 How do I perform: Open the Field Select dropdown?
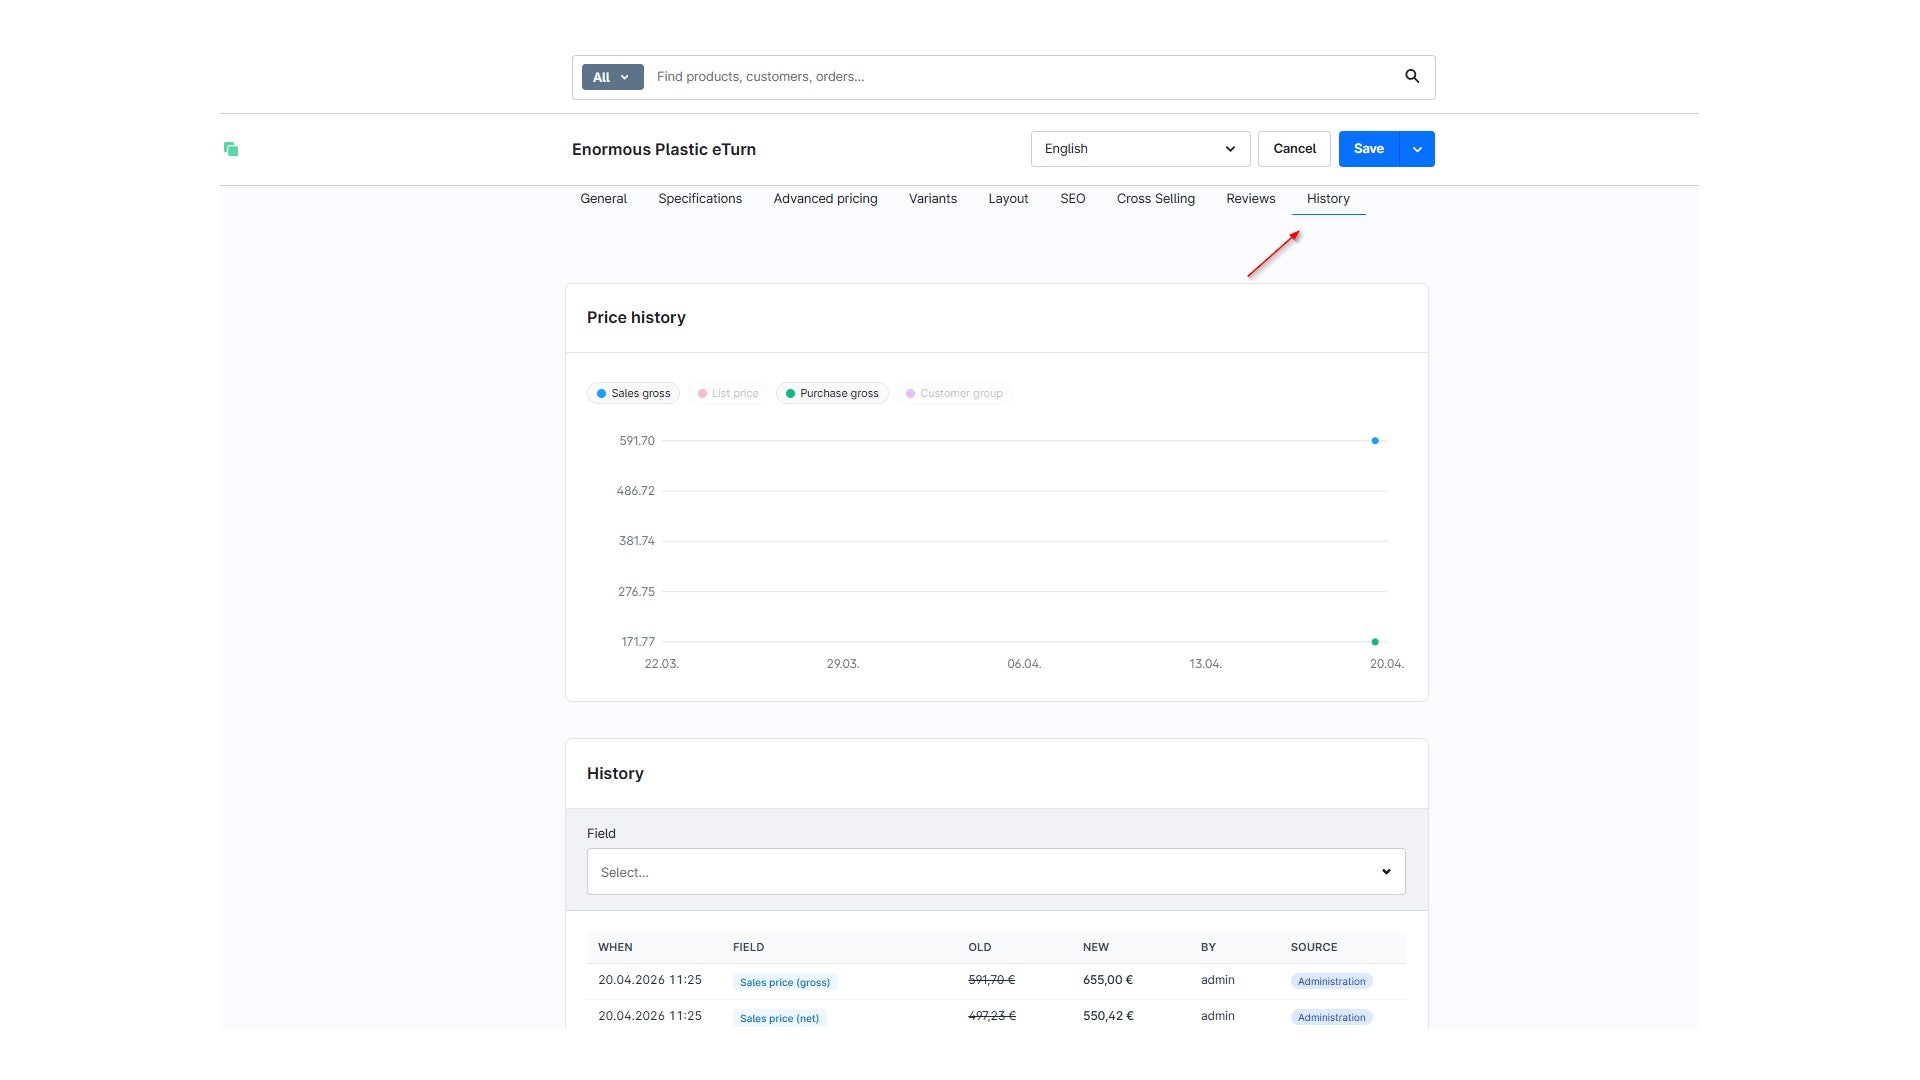(996, 872)
